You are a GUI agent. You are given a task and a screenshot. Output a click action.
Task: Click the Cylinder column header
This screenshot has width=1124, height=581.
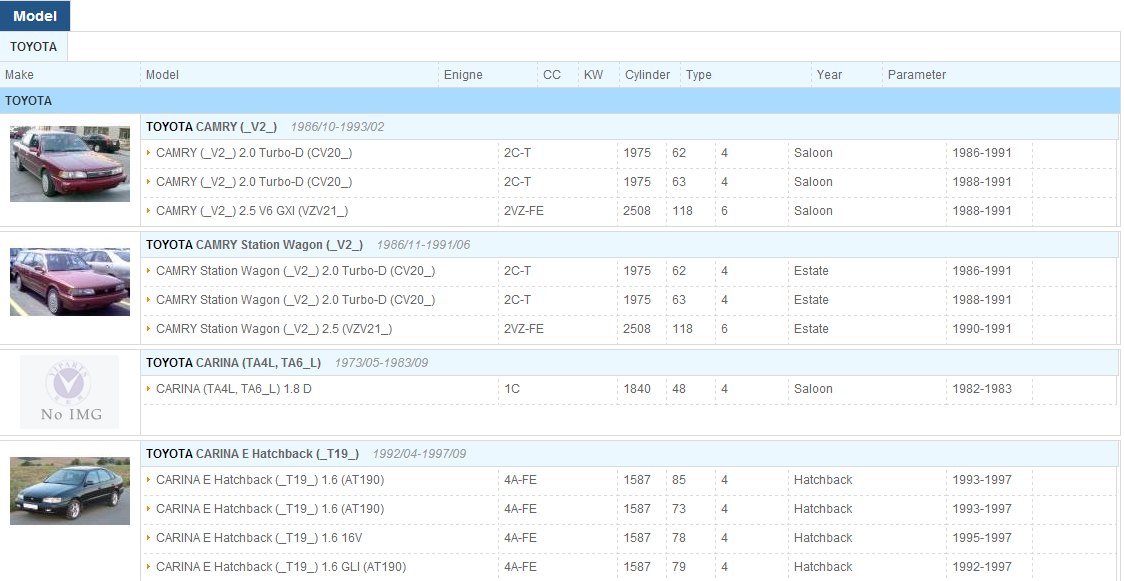pos(647,75)
